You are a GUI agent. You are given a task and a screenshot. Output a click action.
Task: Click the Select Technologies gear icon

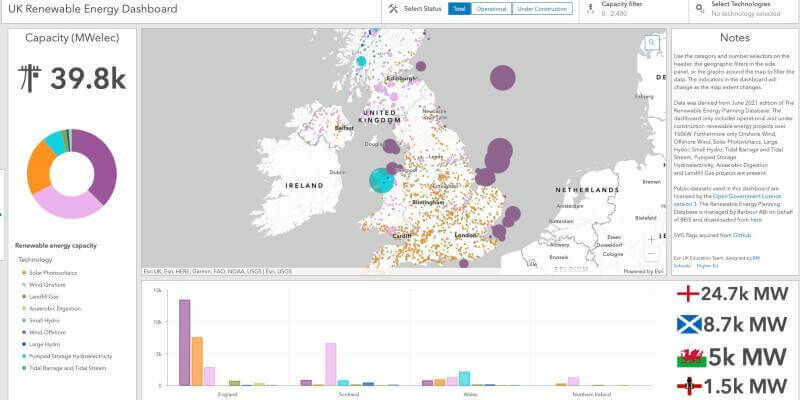coord(700,9)
